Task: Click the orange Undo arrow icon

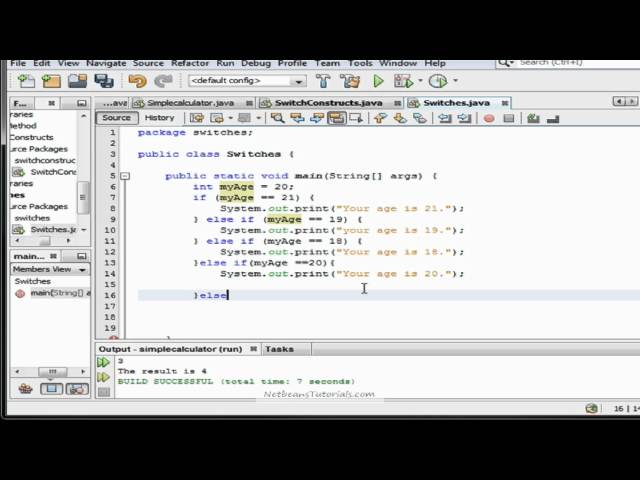Action: 137,81
